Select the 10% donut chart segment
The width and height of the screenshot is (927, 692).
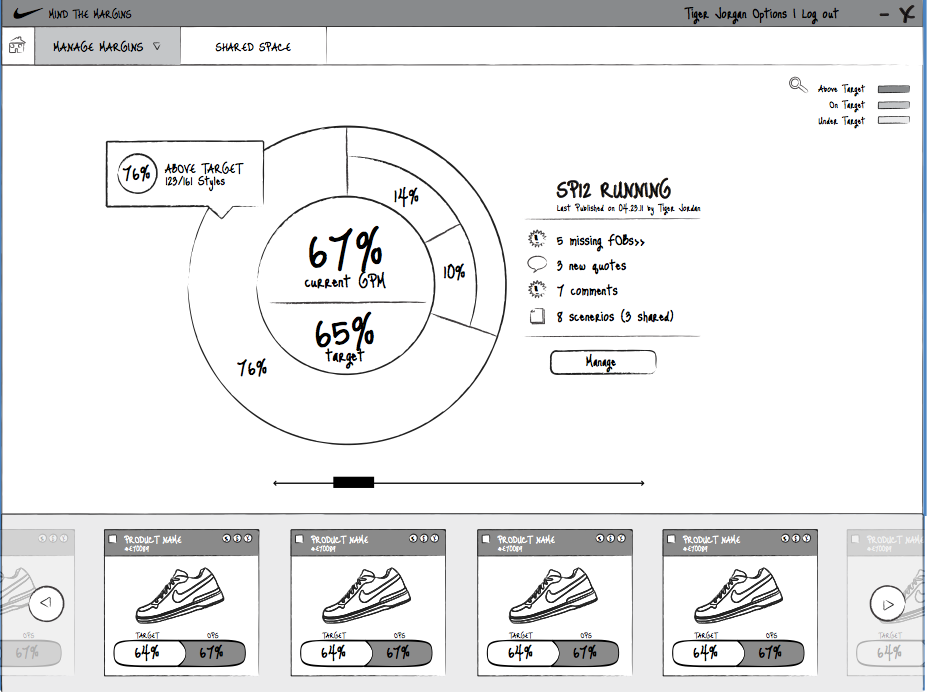pyautogui.click(x=454, y=272)
